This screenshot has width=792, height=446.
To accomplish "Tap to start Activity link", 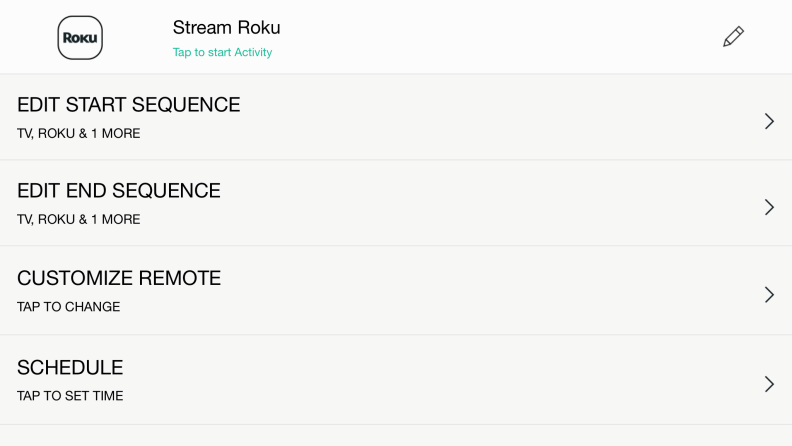I will 222,52.
